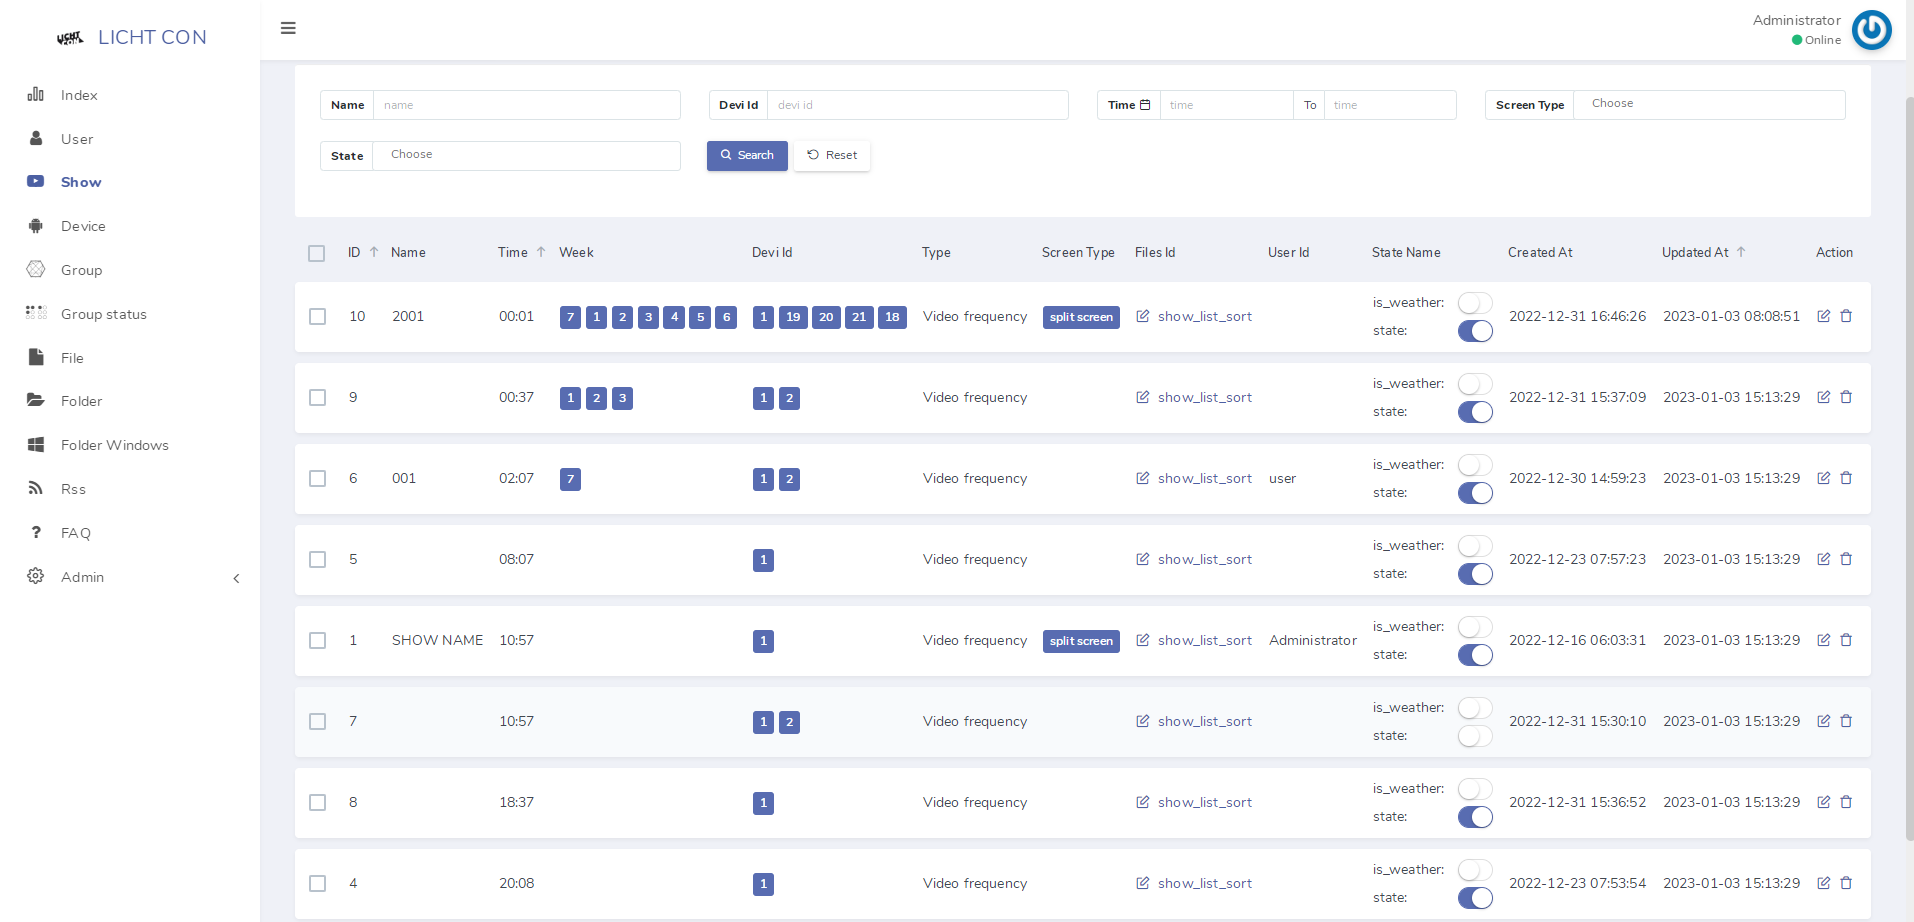Screen dimensions: 1914x922
Task: Toggle is_weather switch for SHOW NAME row
Action: pyautogui.click(x=1475, y=626)
